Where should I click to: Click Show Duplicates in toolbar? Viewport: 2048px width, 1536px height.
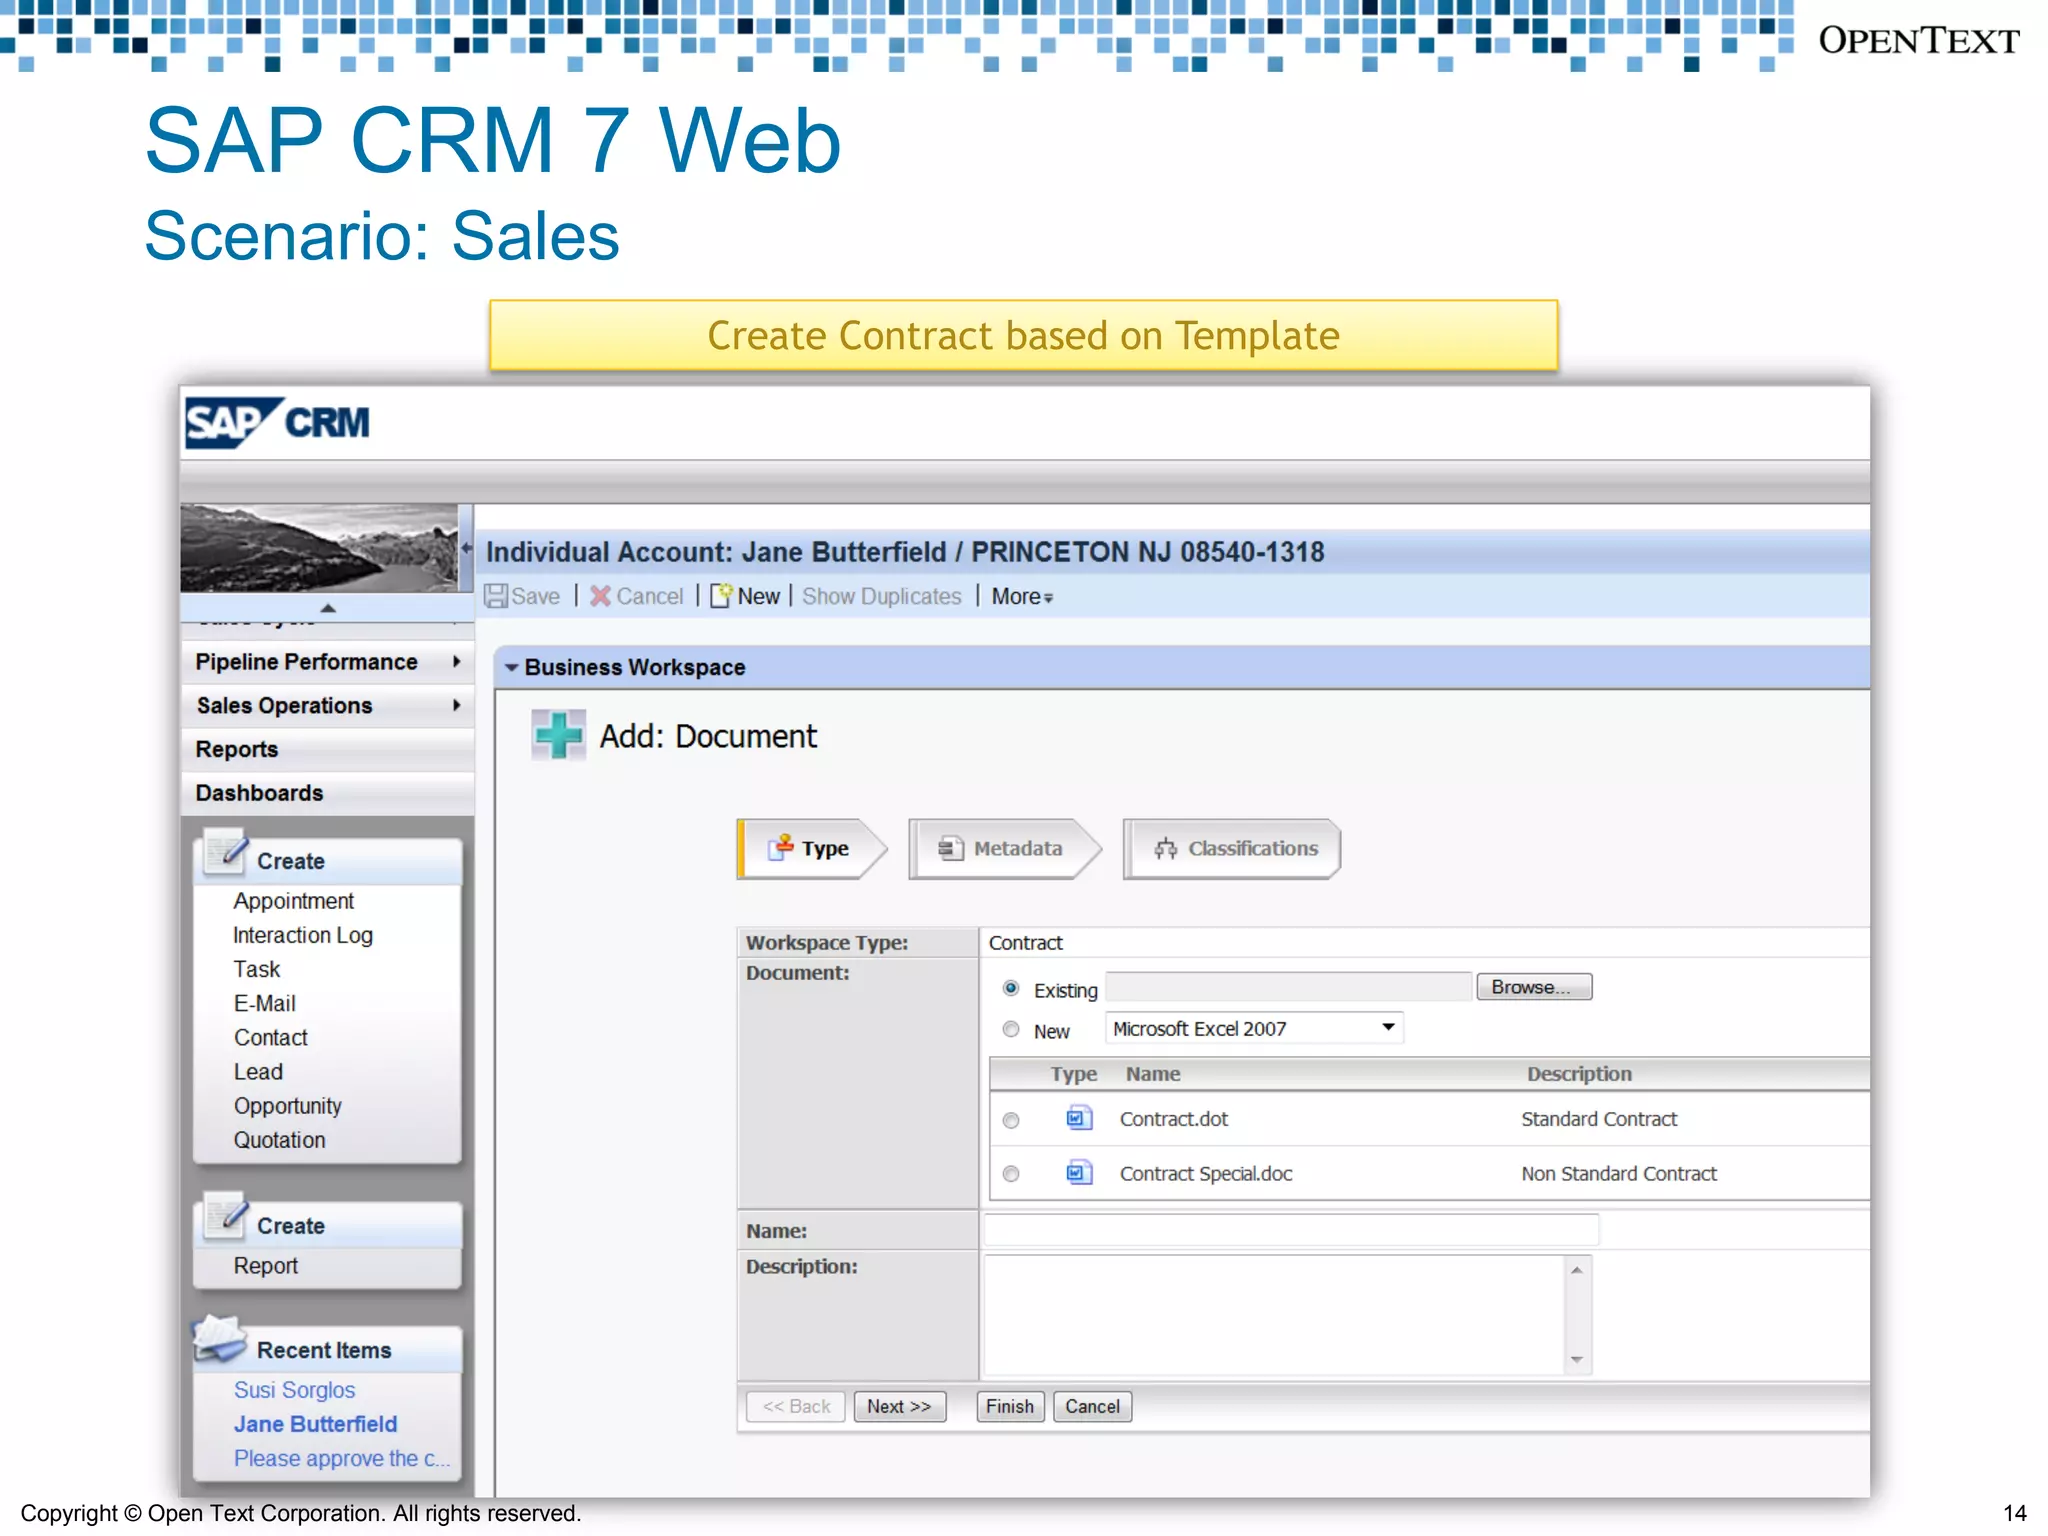tap(881, 596)
